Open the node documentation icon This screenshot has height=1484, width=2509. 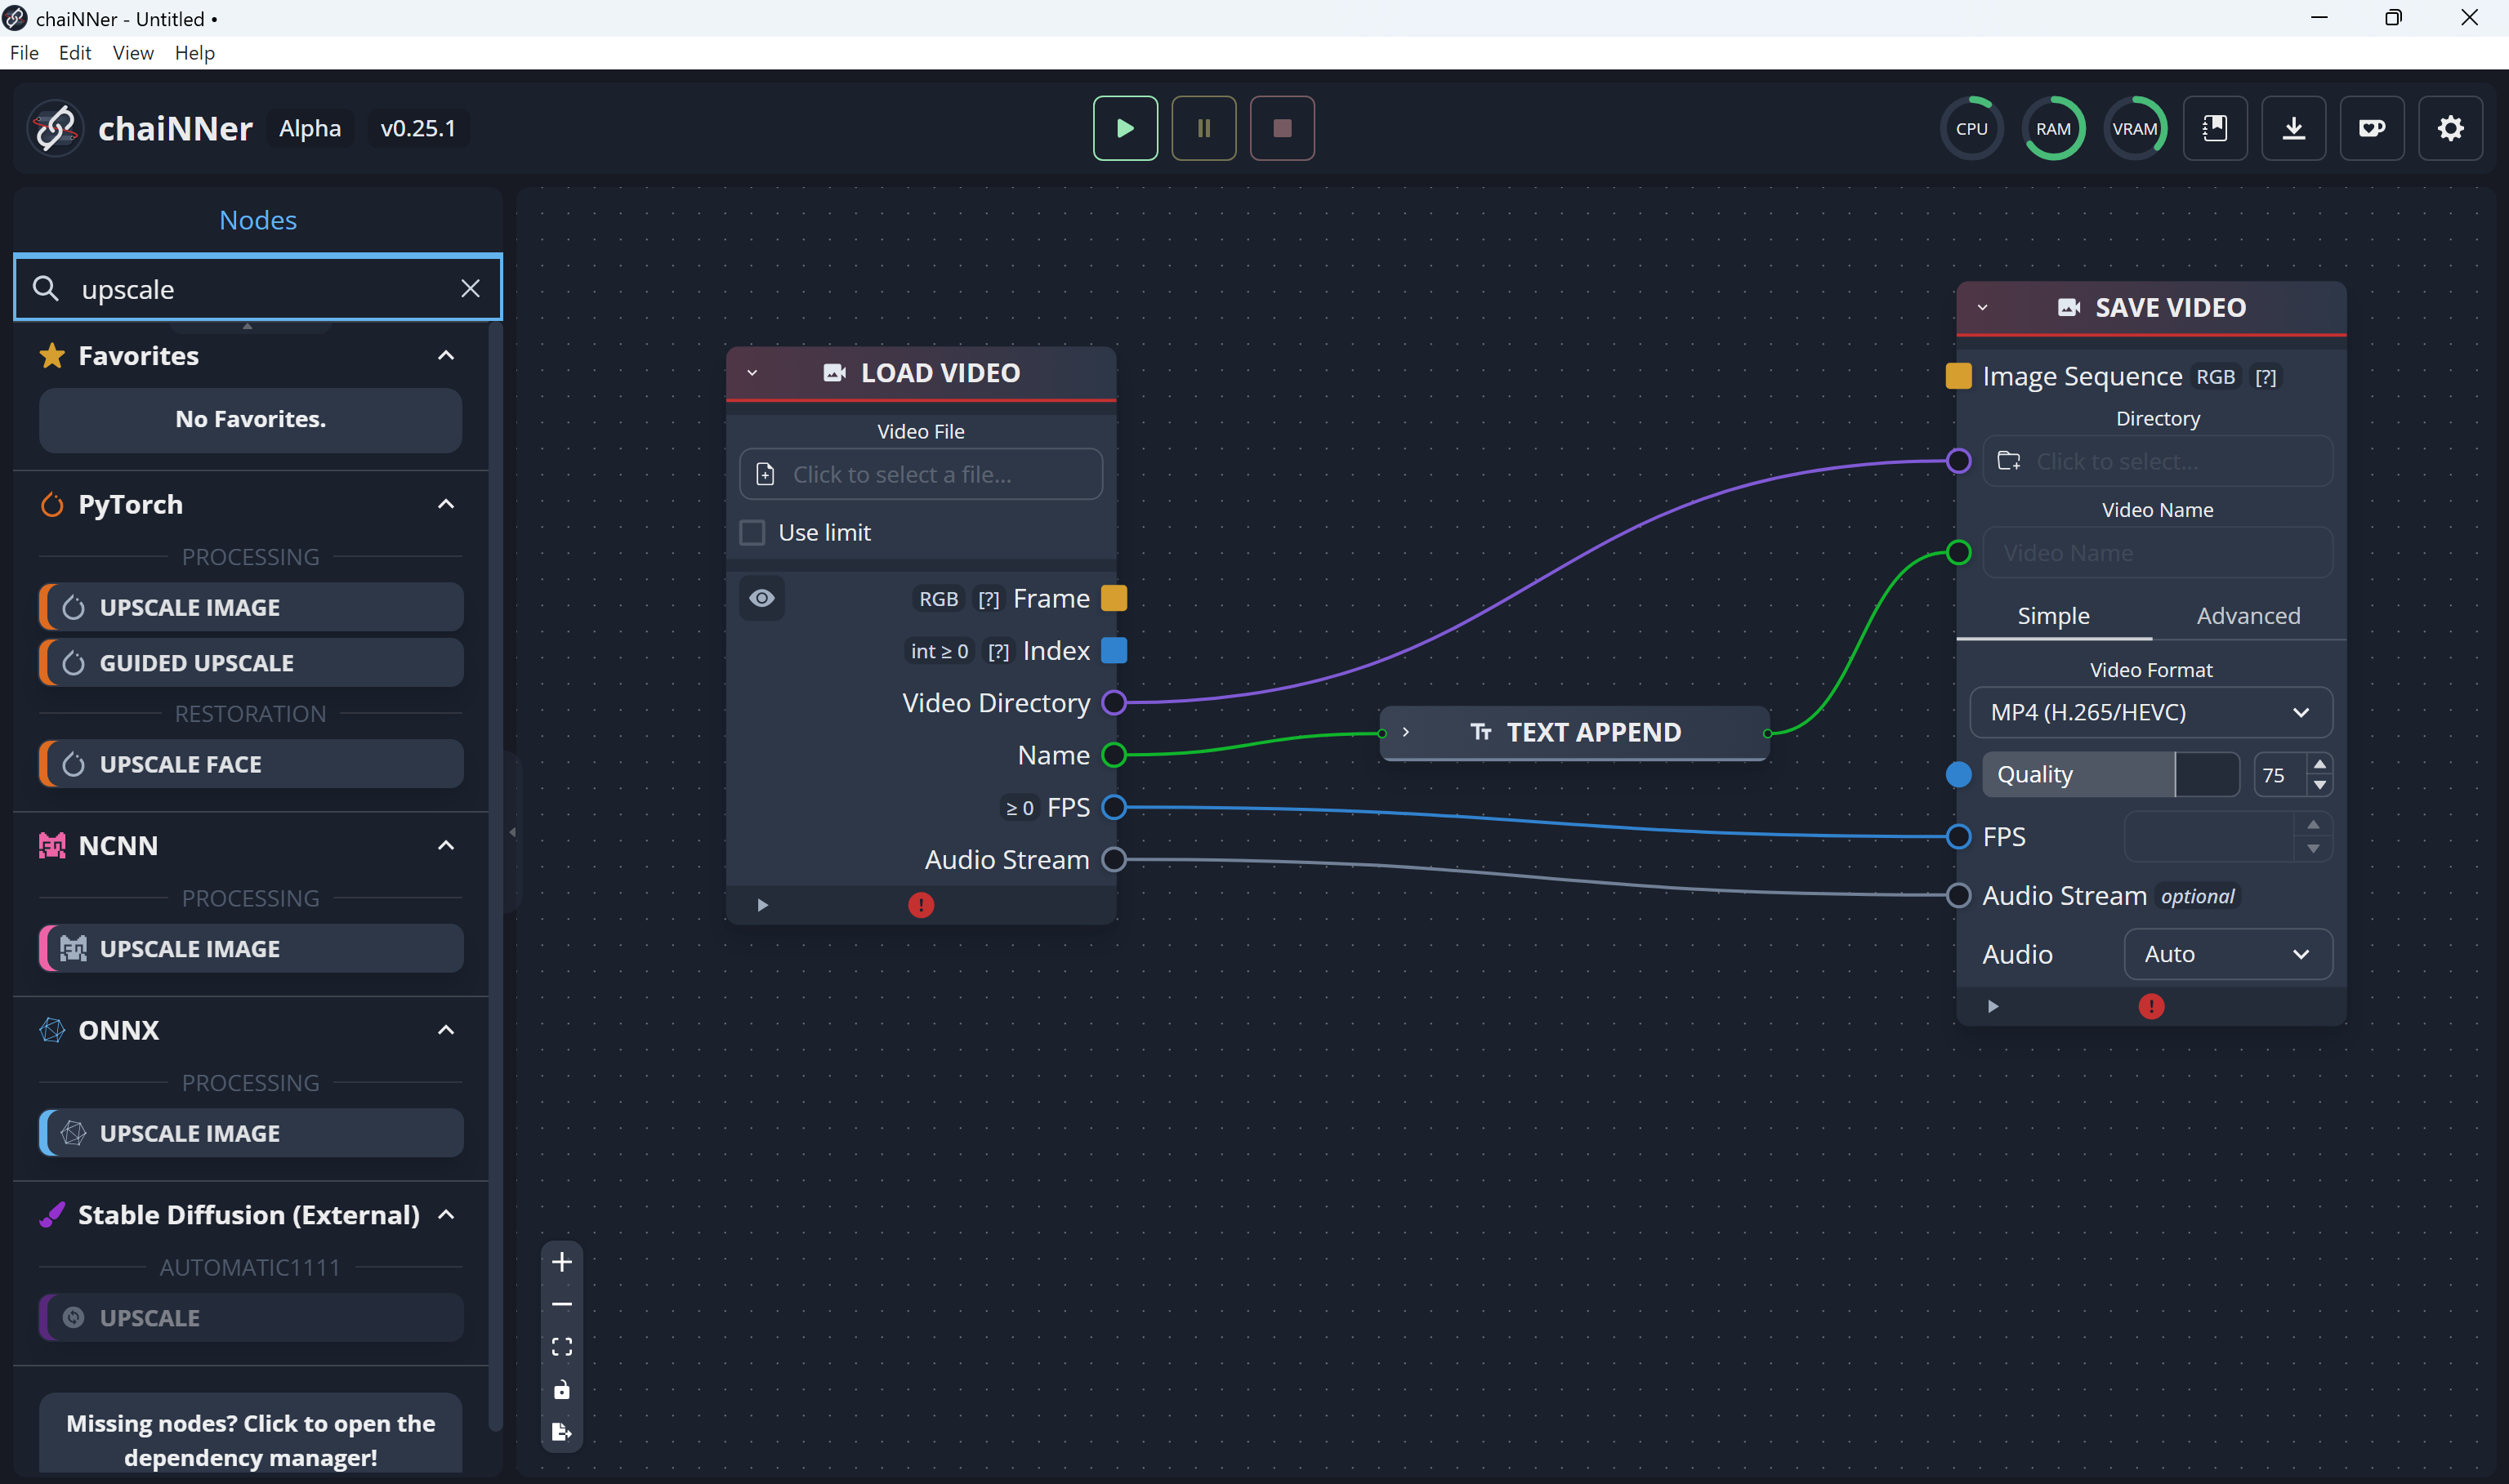[x=2215, y=128]
